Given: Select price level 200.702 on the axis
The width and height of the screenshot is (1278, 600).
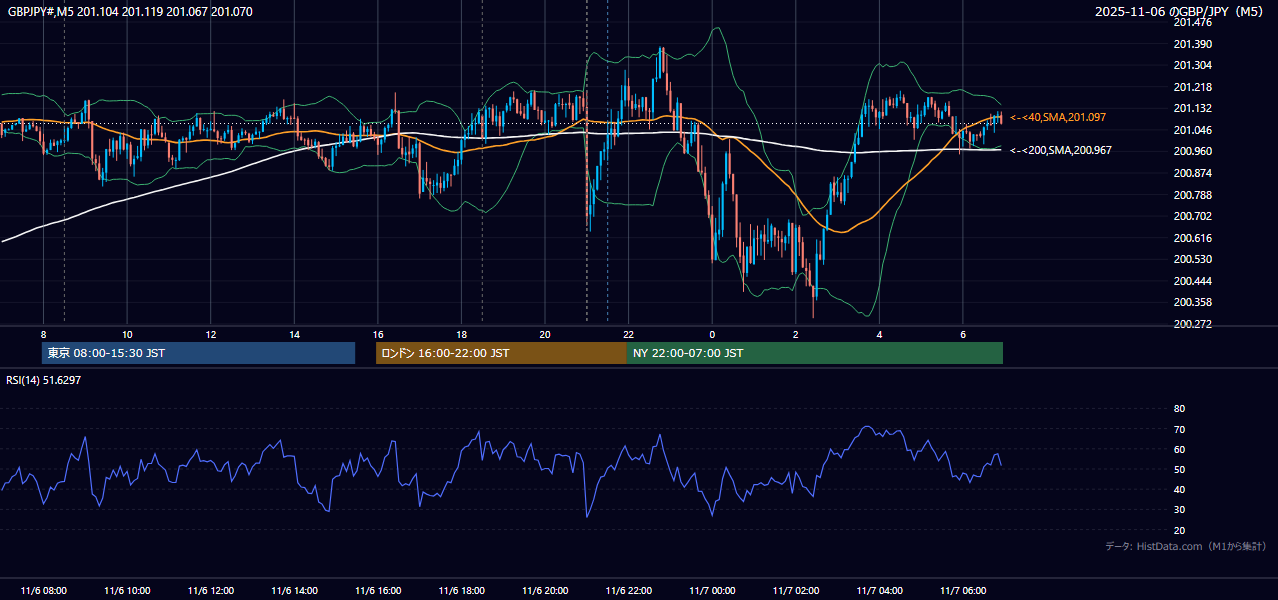Looking at the screenshot, I should point(1192,216).
